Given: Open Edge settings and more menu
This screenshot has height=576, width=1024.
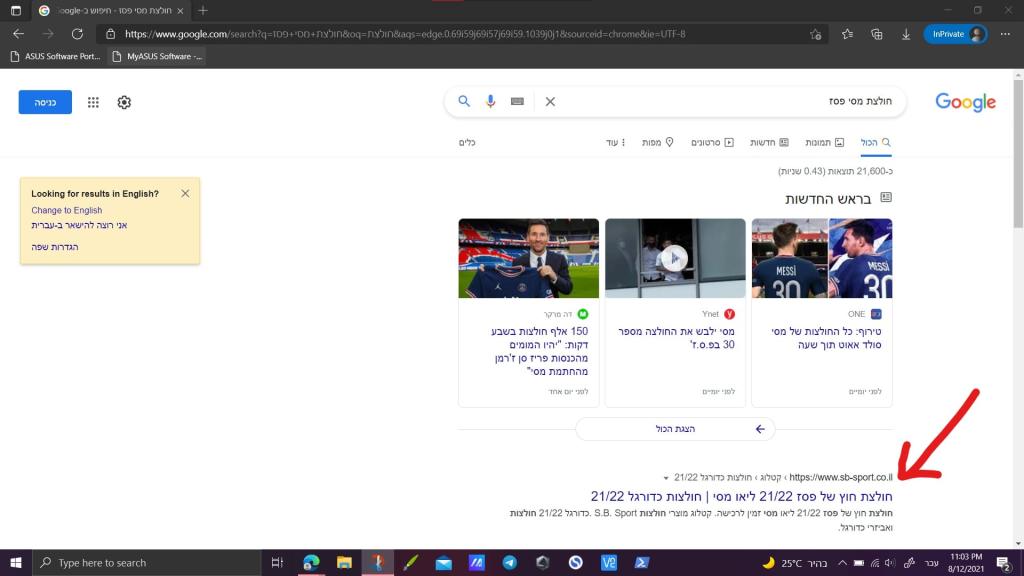Looking at the screenshot, I should point(1005,34).
